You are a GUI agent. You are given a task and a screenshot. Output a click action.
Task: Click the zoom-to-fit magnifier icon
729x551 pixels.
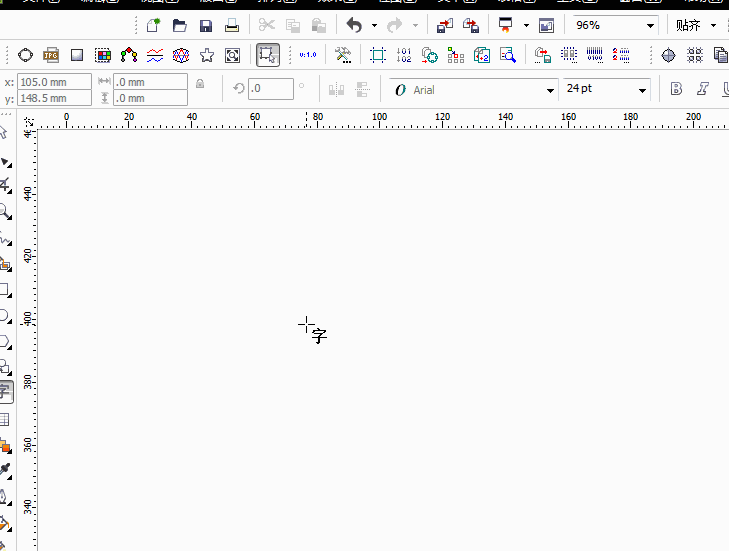point(232,55)
